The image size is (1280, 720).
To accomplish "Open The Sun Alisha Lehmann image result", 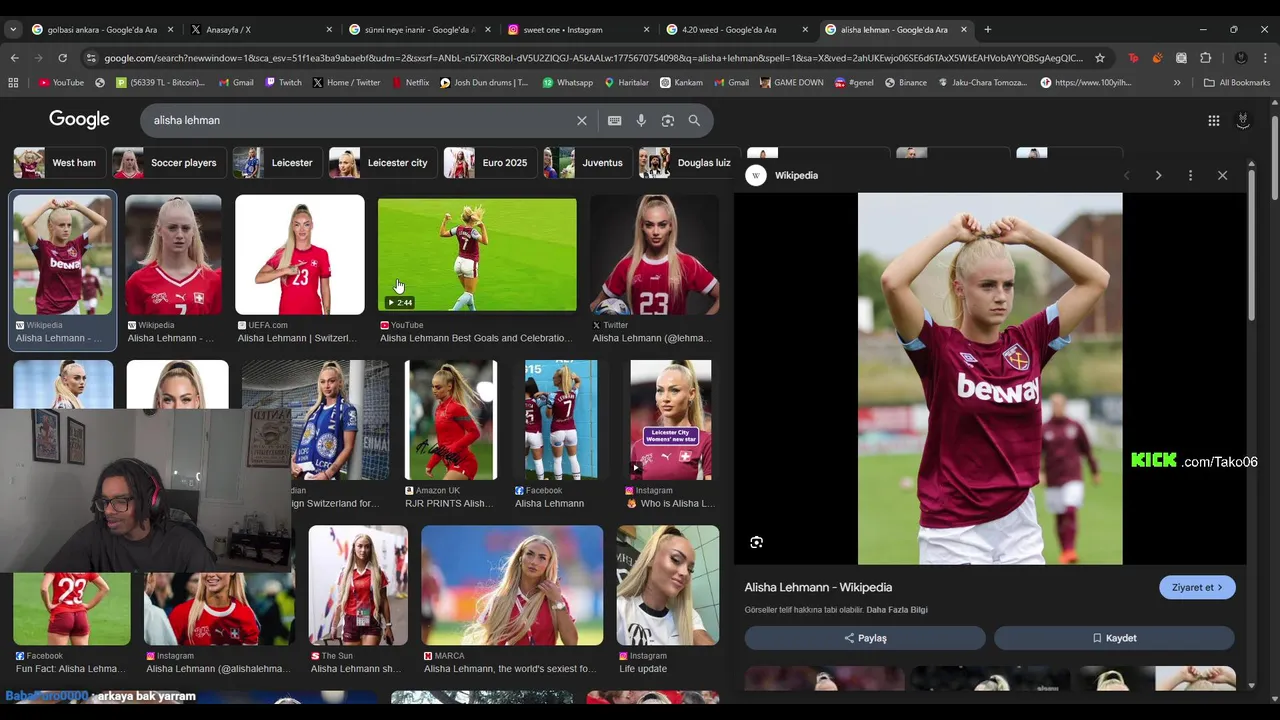I will tap(358, 585).
